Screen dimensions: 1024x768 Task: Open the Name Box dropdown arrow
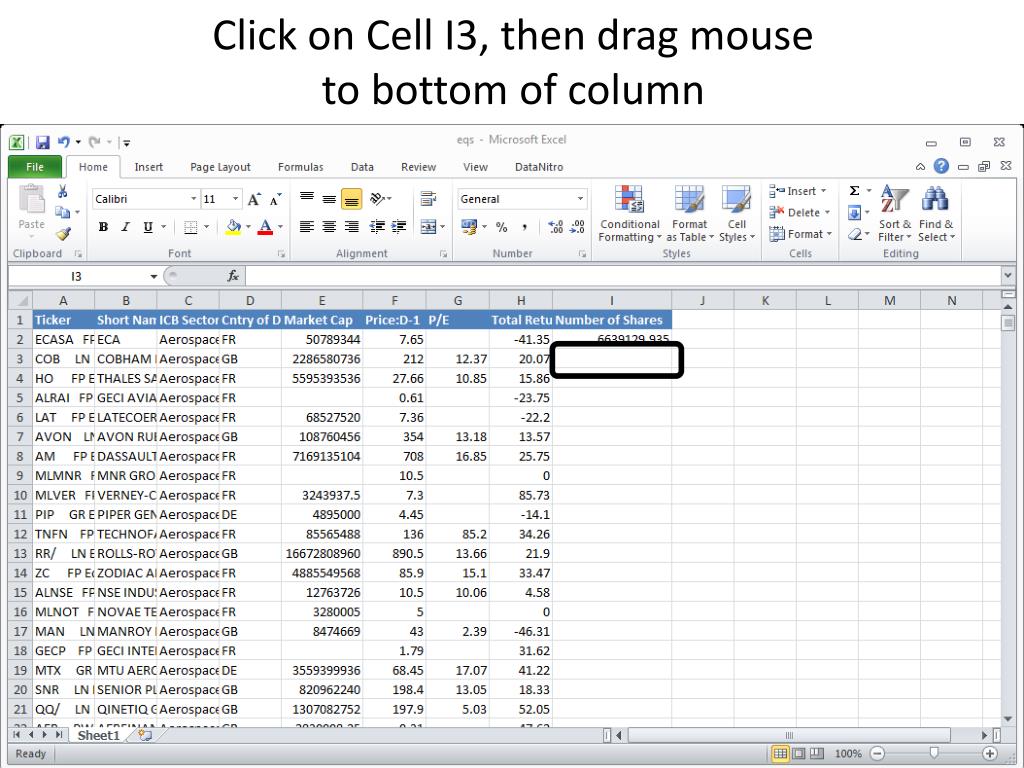point(153,276)
